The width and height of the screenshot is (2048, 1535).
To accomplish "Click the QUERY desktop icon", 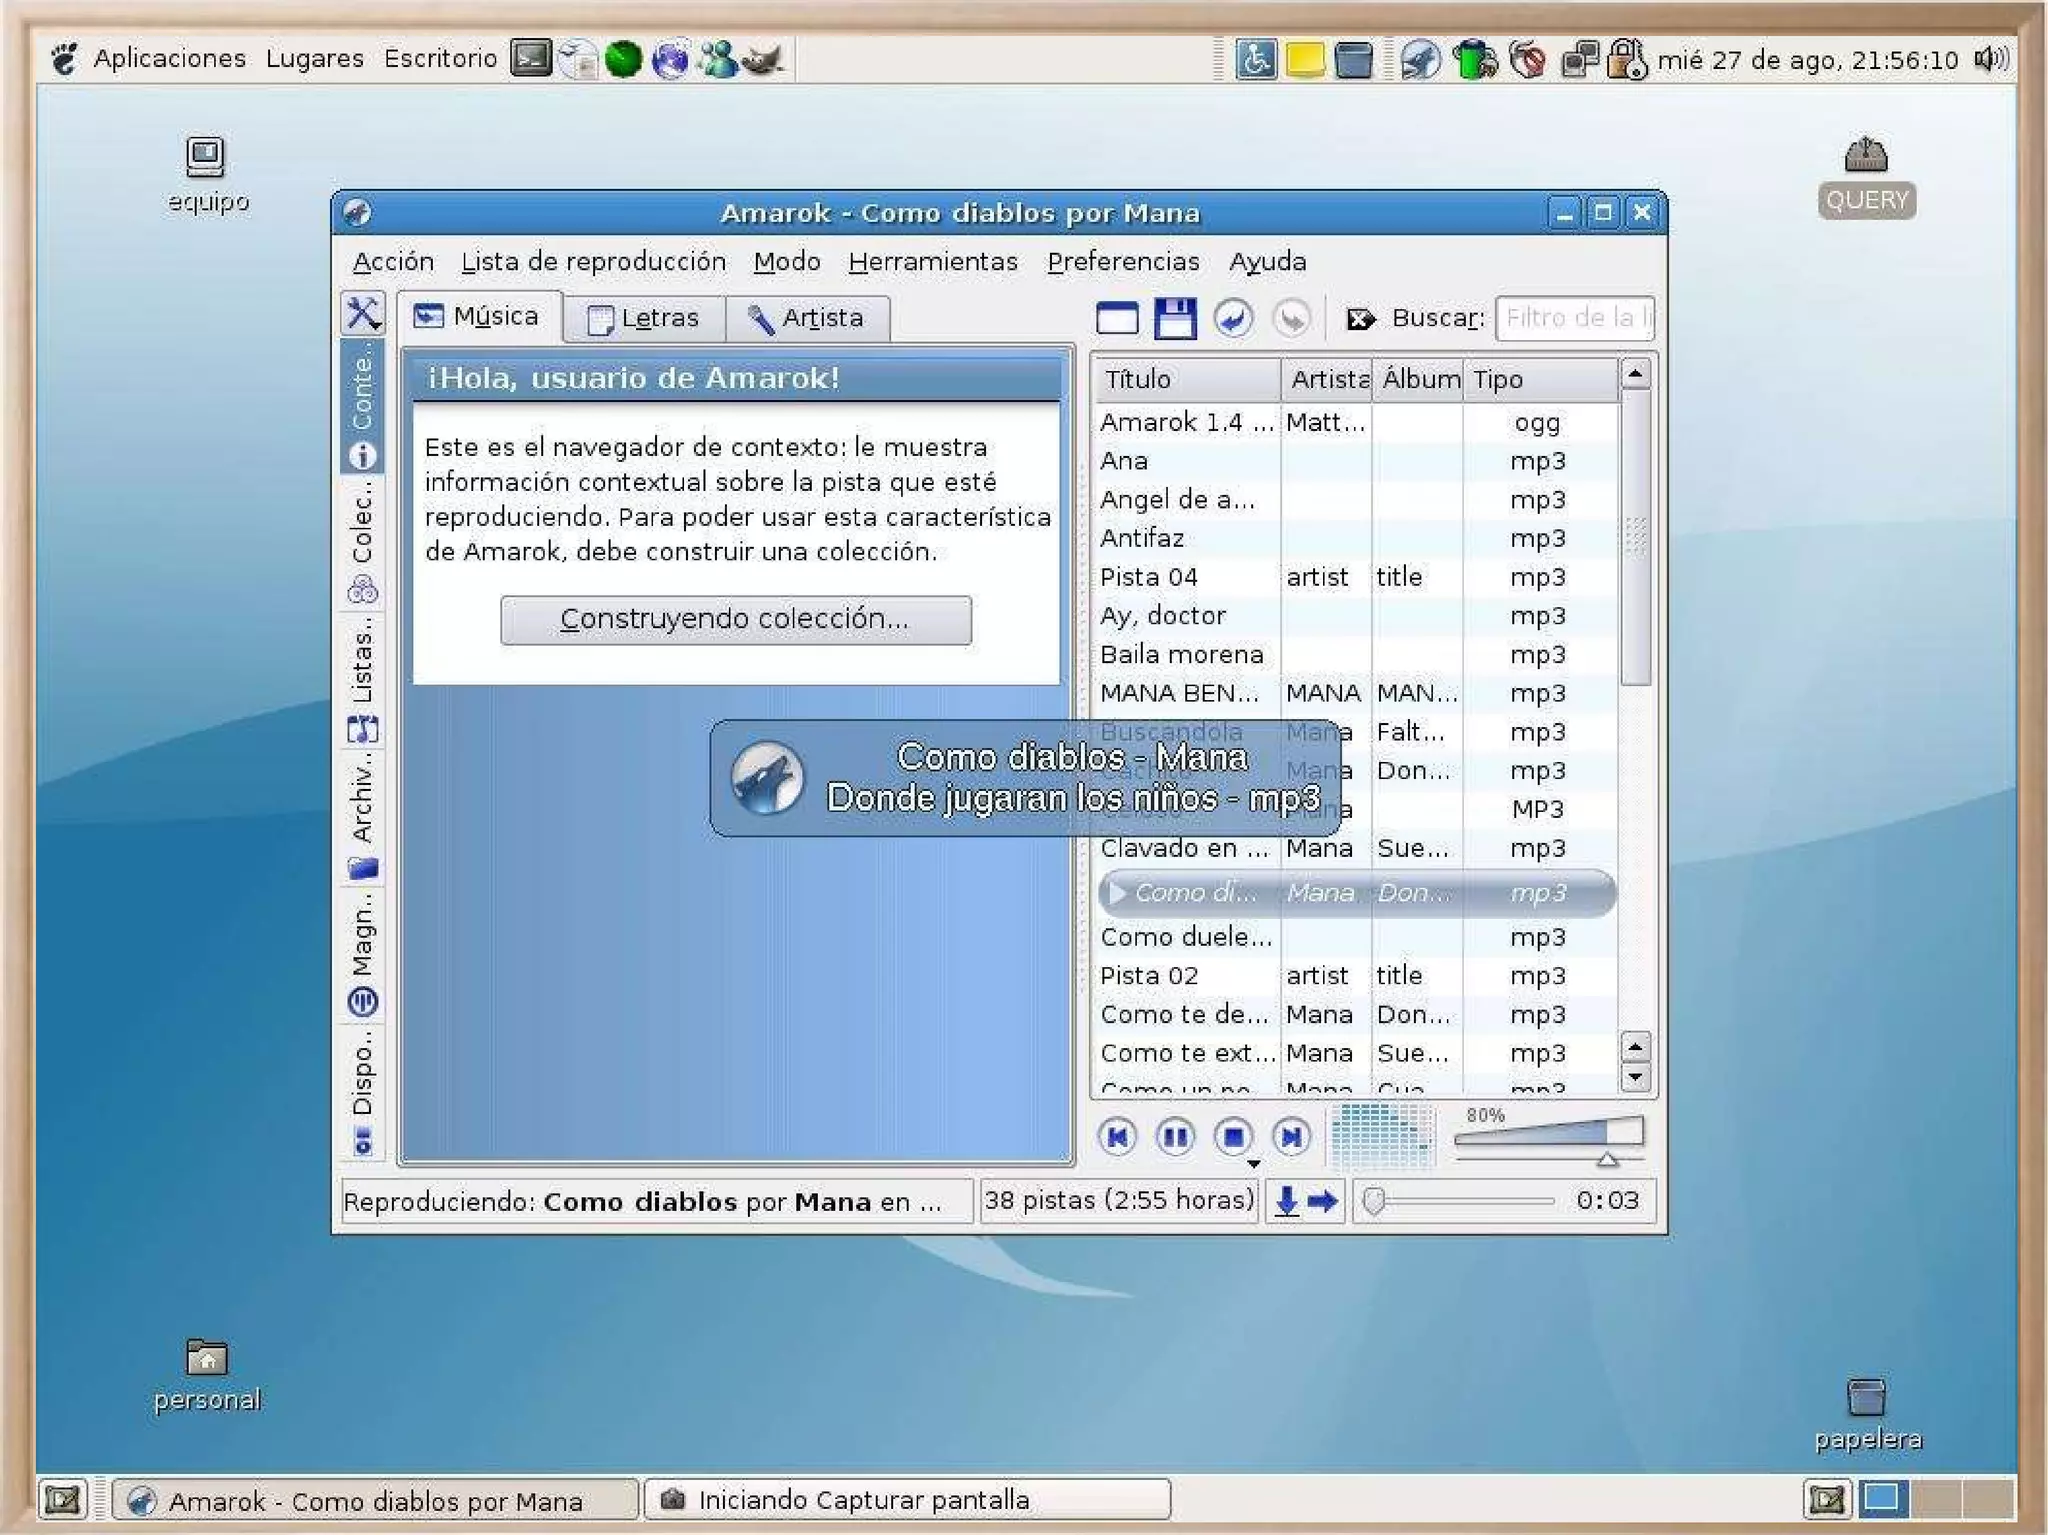I will point(1866,177).
